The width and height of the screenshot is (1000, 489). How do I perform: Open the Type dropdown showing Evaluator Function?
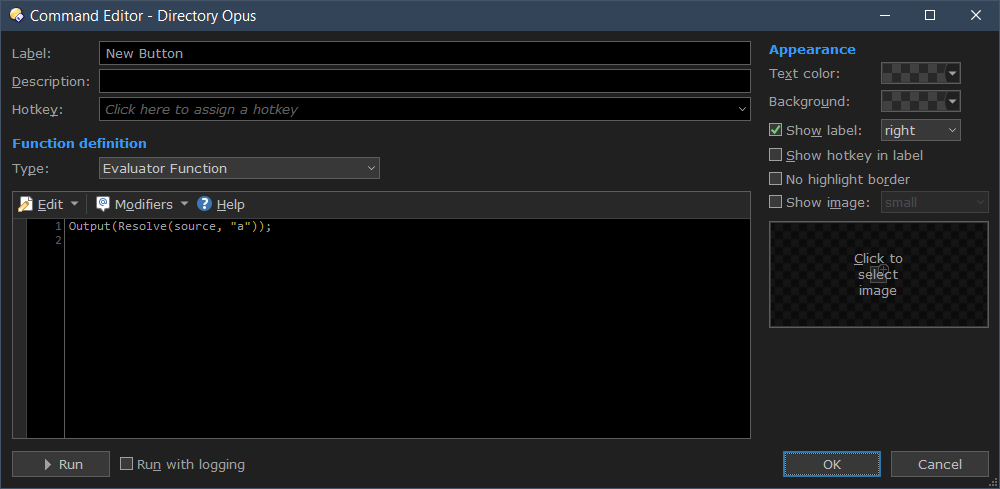point(240,168)
